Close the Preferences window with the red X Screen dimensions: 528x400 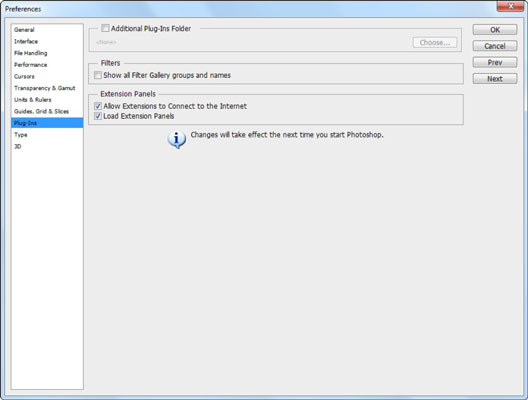pos(510,6)
